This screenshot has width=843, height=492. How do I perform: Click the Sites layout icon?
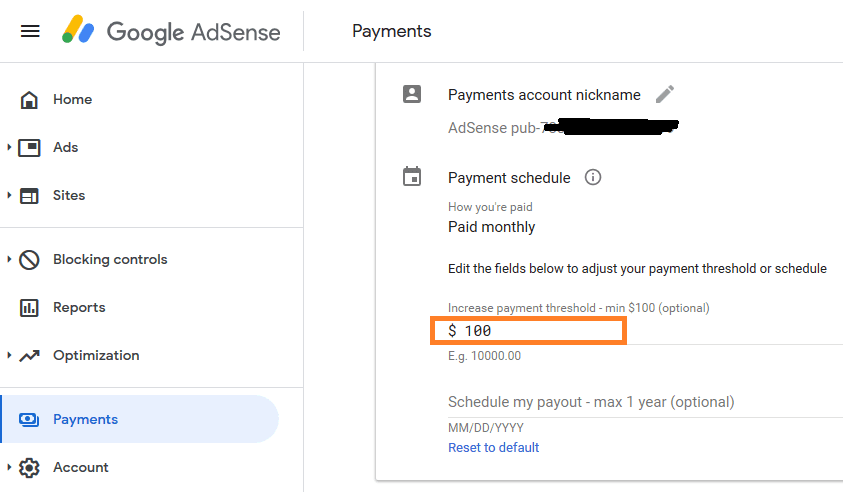(29, 196)
